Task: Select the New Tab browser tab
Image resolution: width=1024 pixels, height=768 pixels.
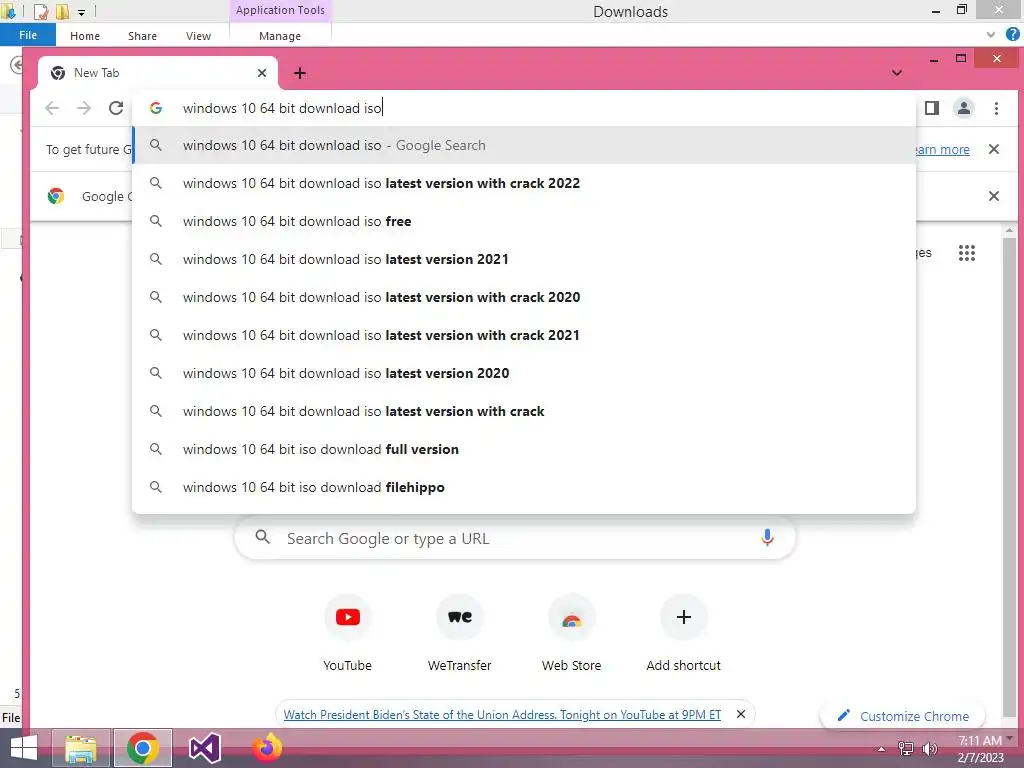Action: (x=157, y=73)
